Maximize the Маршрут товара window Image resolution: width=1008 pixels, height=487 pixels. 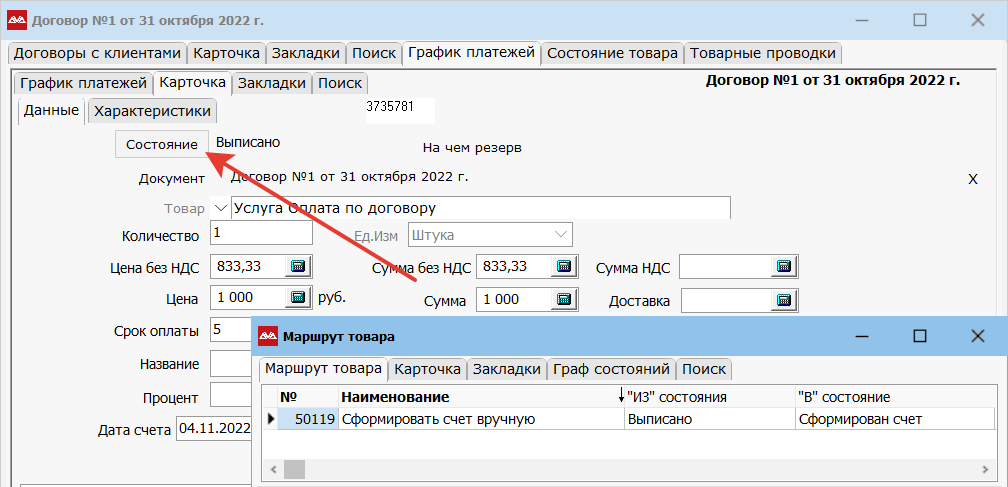[x=920, y=336]
